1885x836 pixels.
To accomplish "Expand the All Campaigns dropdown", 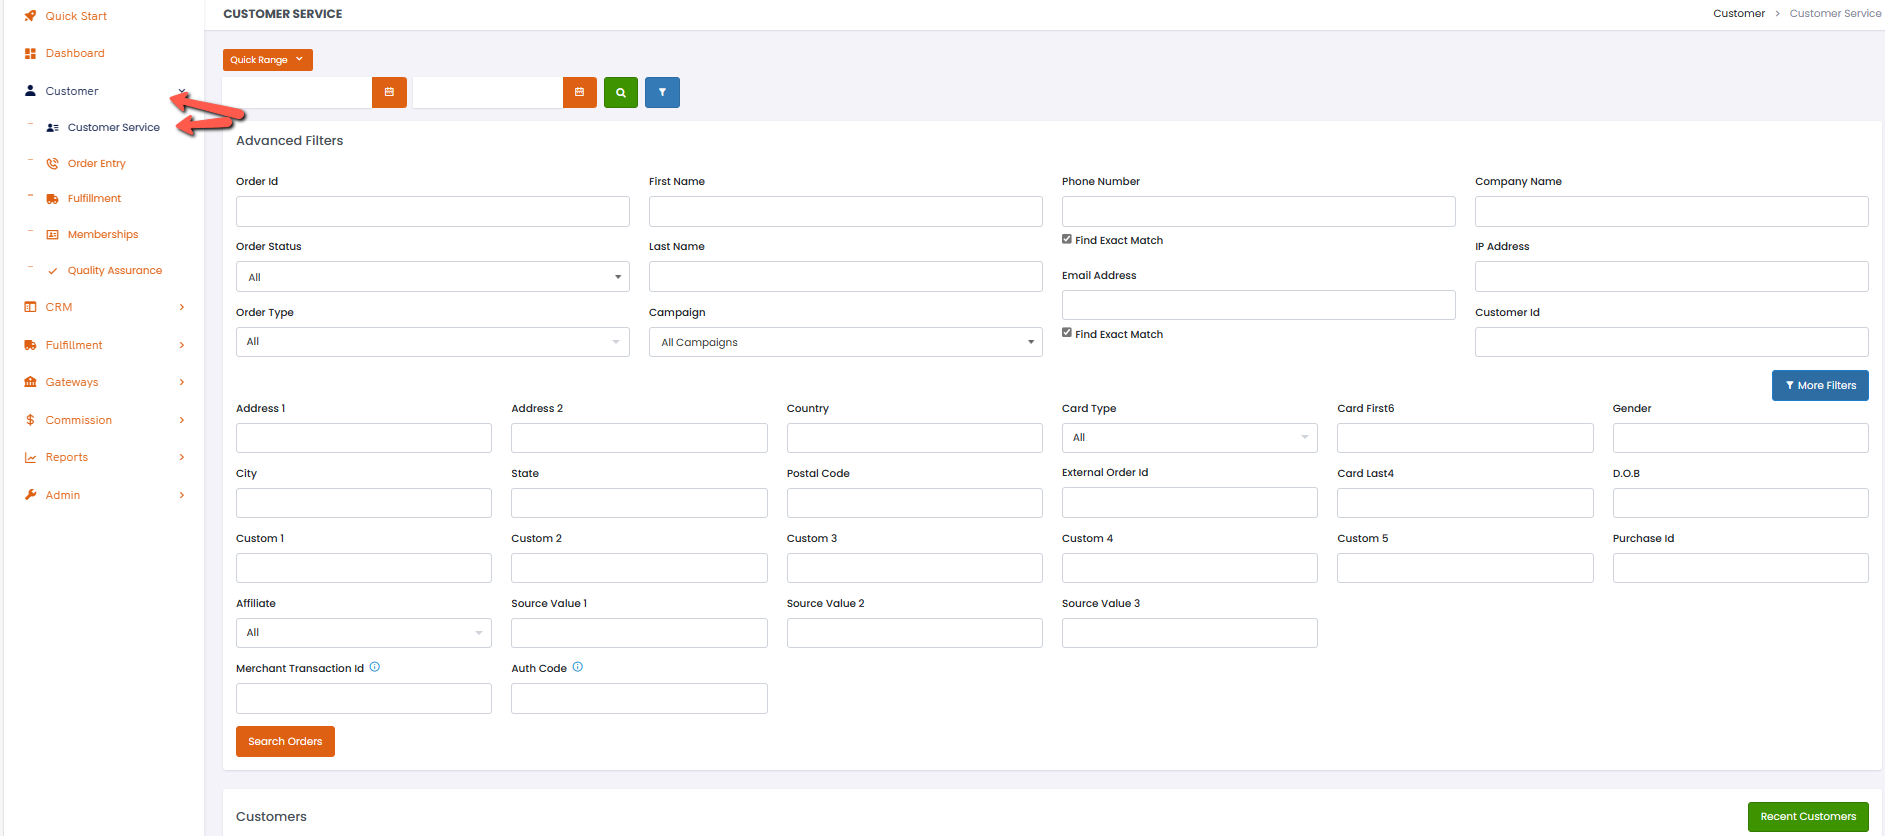I will [x=845, y=342].
